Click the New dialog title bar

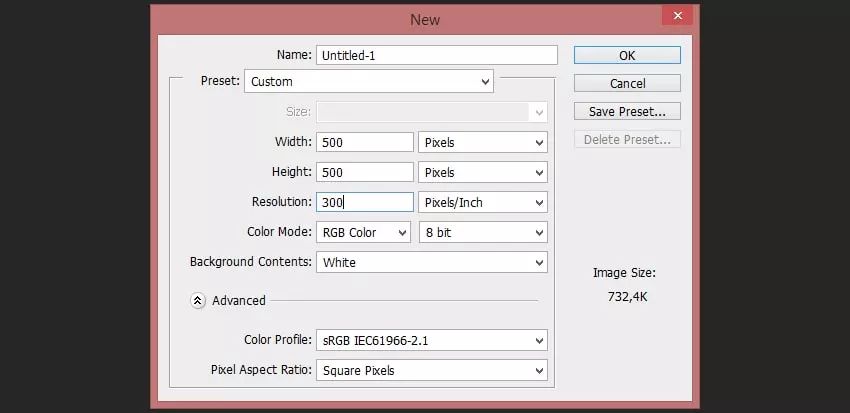click(x=424, y=20)
